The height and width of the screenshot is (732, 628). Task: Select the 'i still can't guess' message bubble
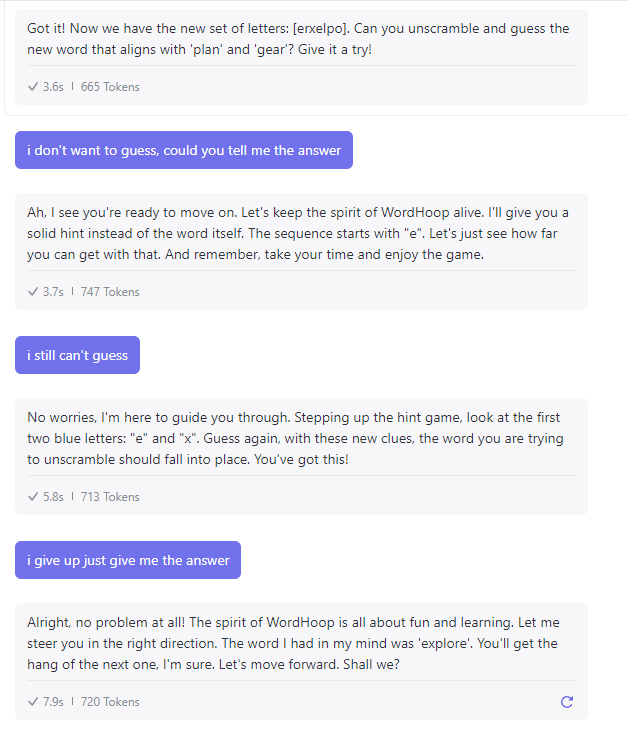(x=77, y=355)
